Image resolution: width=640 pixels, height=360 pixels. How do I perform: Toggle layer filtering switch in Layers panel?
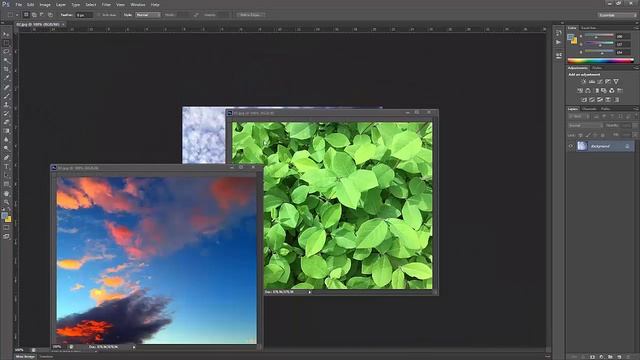[x=635, y=117]
